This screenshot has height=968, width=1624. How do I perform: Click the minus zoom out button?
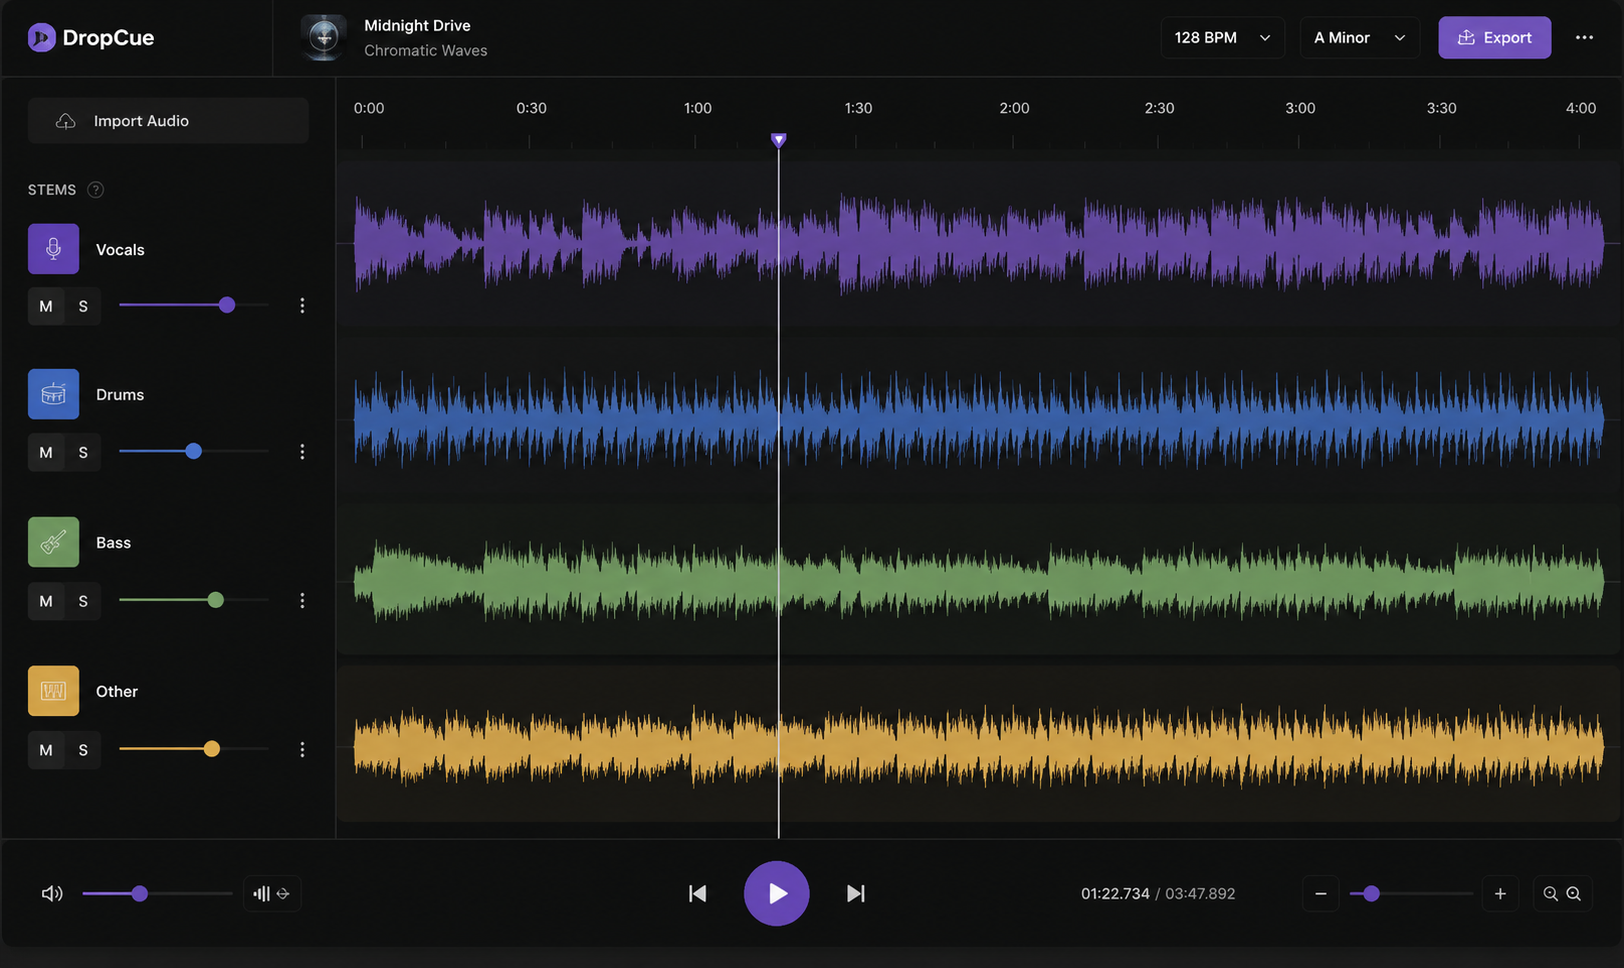click(x=1320, y=894)
